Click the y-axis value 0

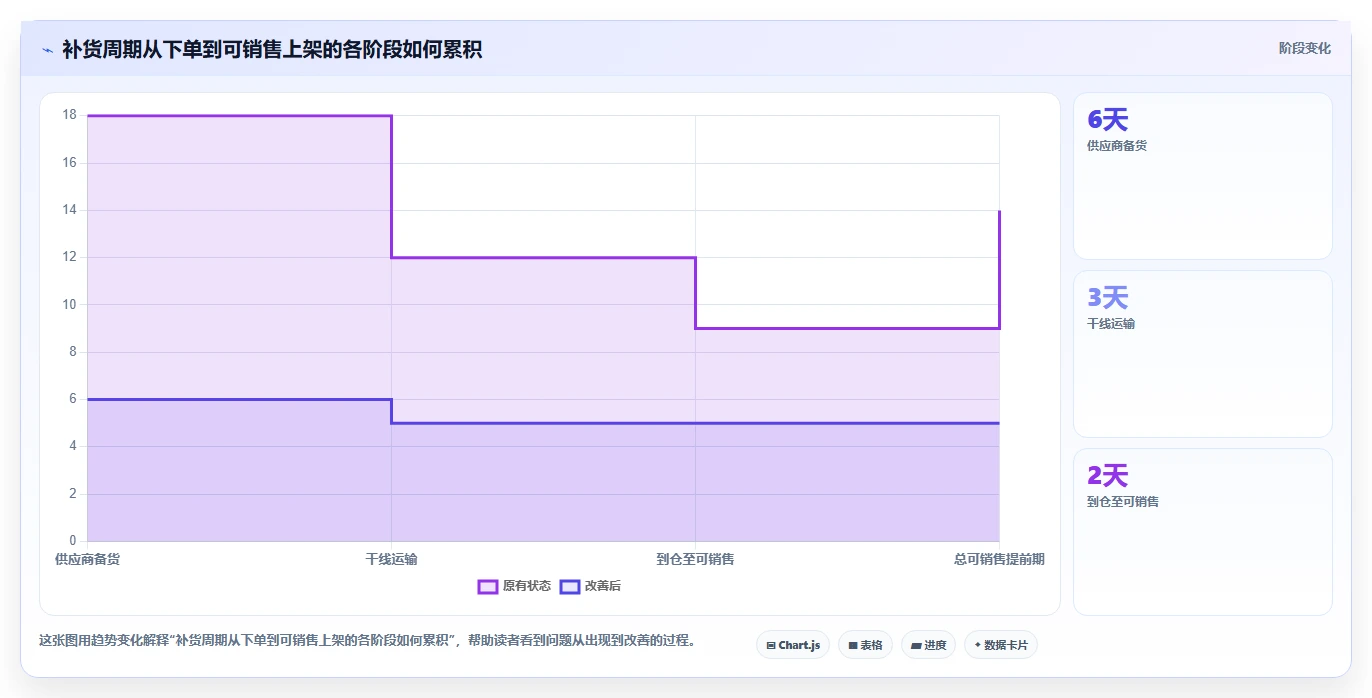[x=72, y=541]
